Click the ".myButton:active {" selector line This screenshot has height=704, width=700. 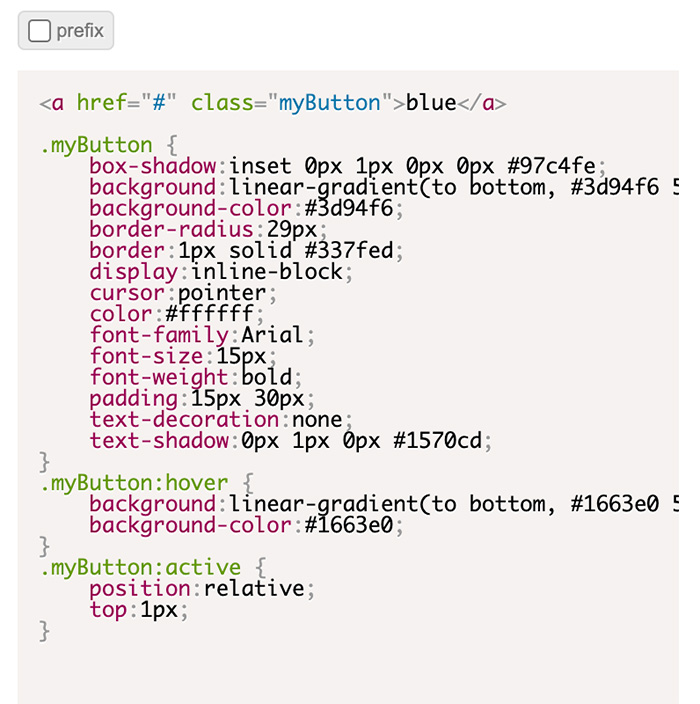tap(153, 568)
